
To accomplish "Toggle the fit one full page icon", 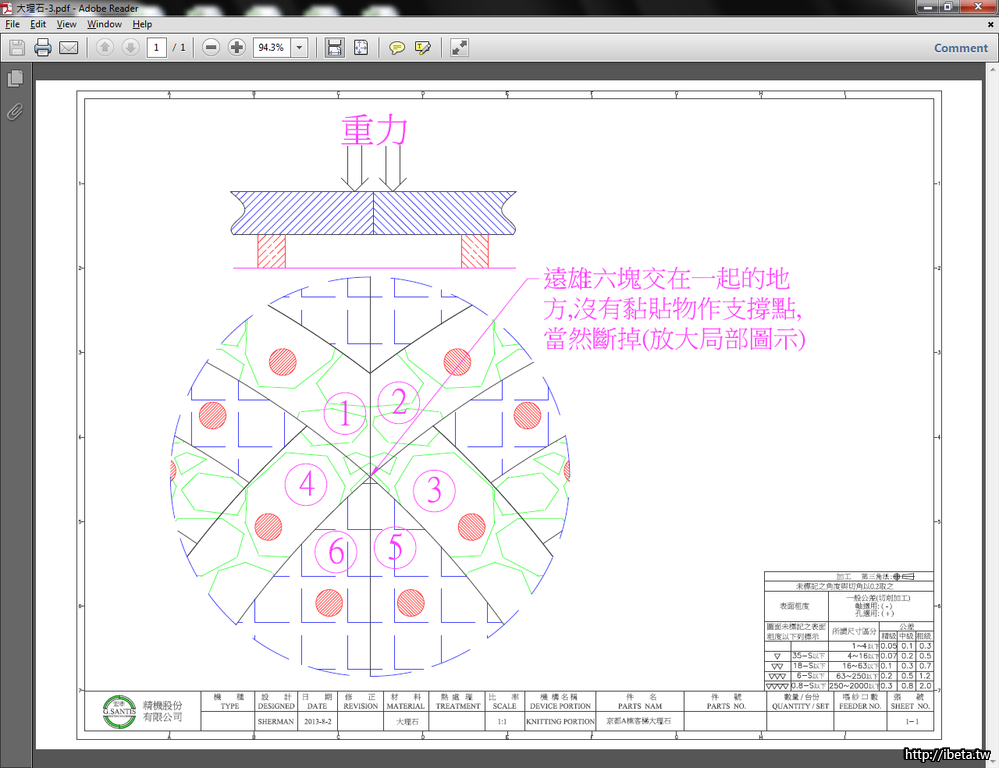I will (x=361, y=47).
